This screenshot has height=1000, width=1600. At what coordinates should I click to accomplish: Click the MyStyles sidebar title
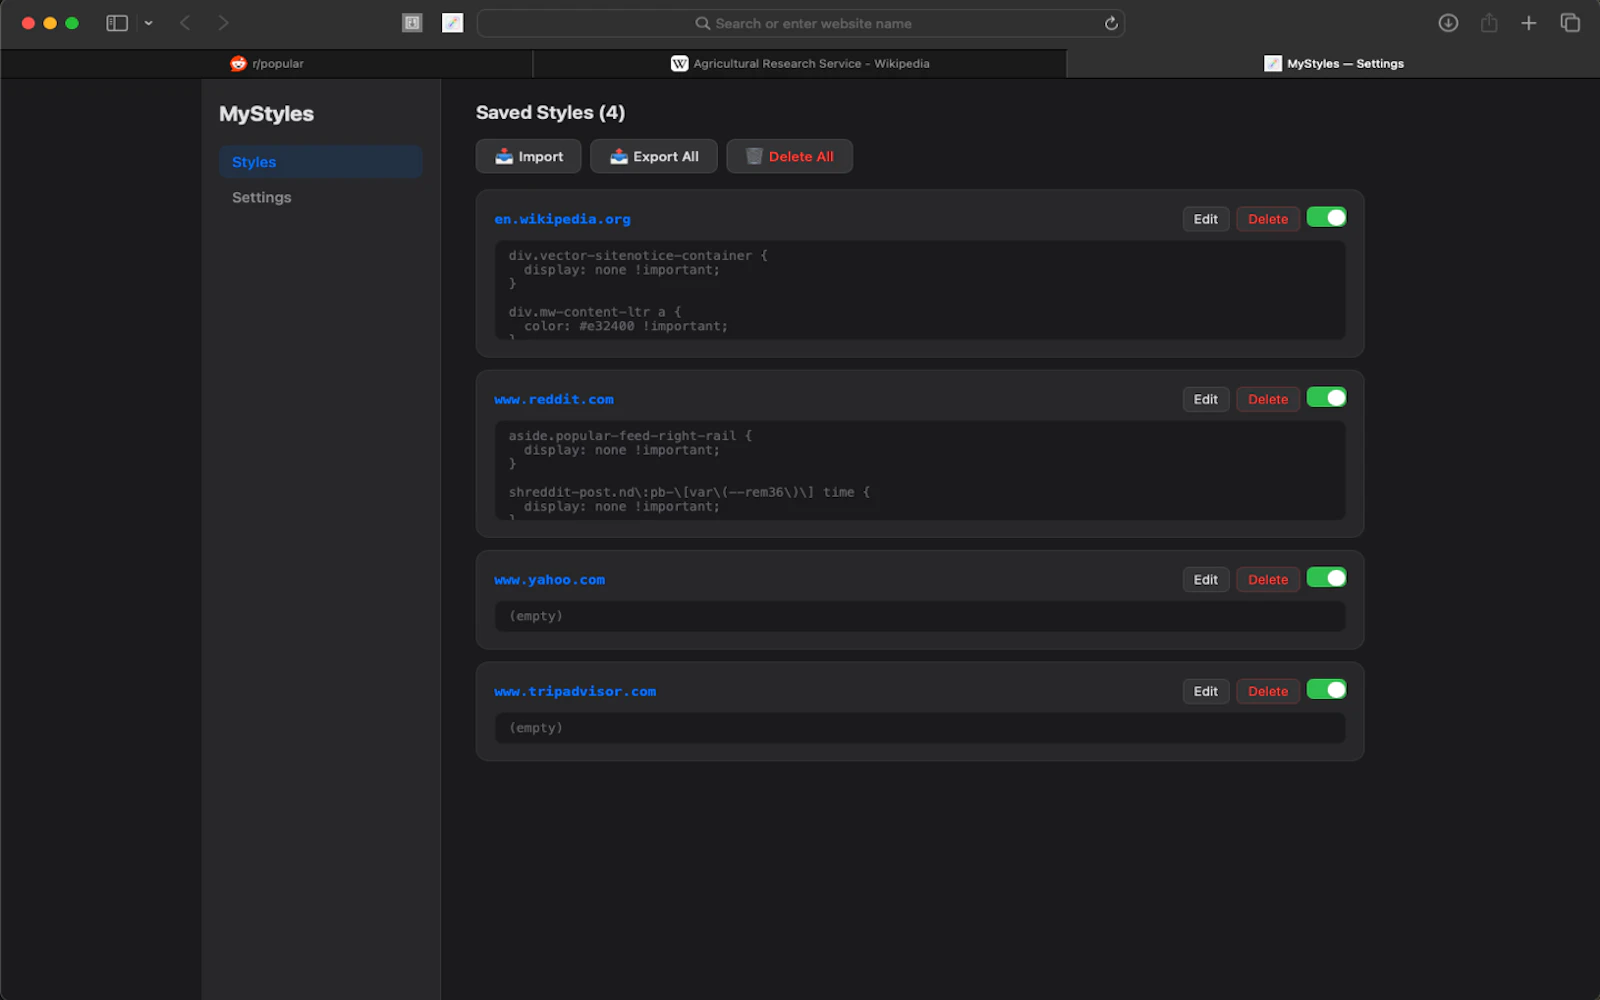point(266,114)
